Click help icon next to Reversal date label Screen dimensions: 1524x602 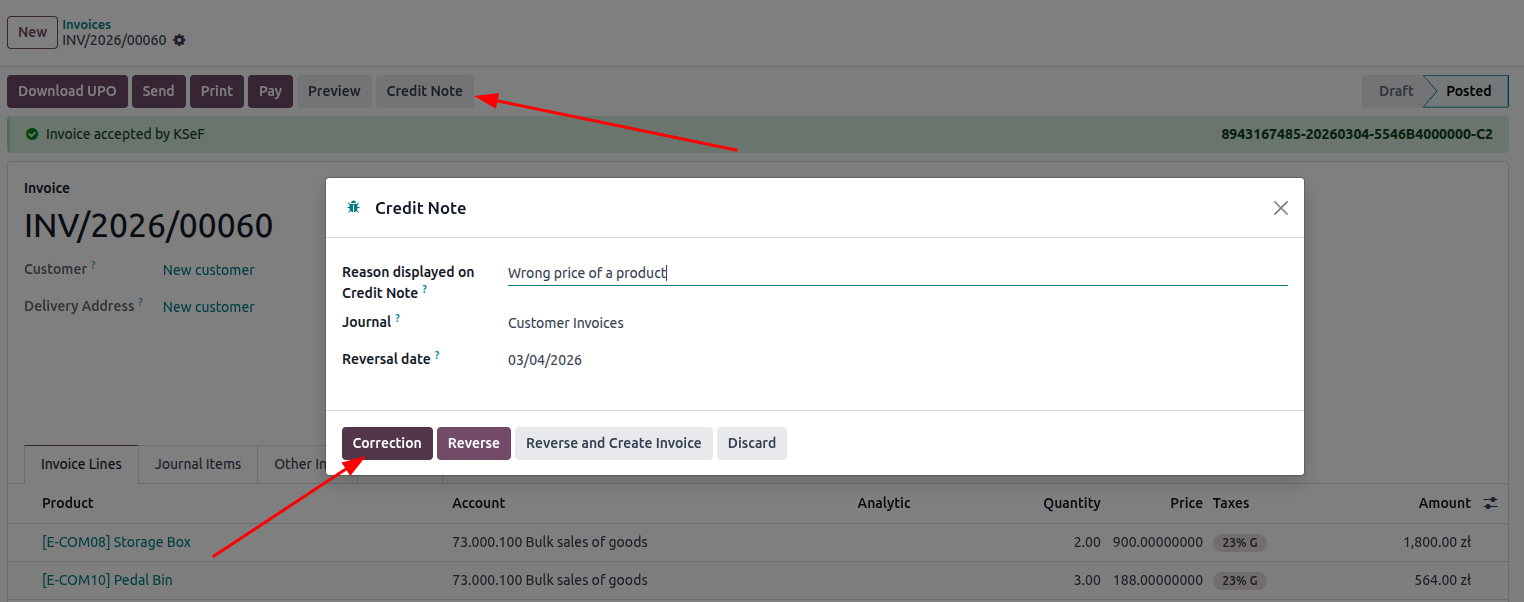click(438, 355)
